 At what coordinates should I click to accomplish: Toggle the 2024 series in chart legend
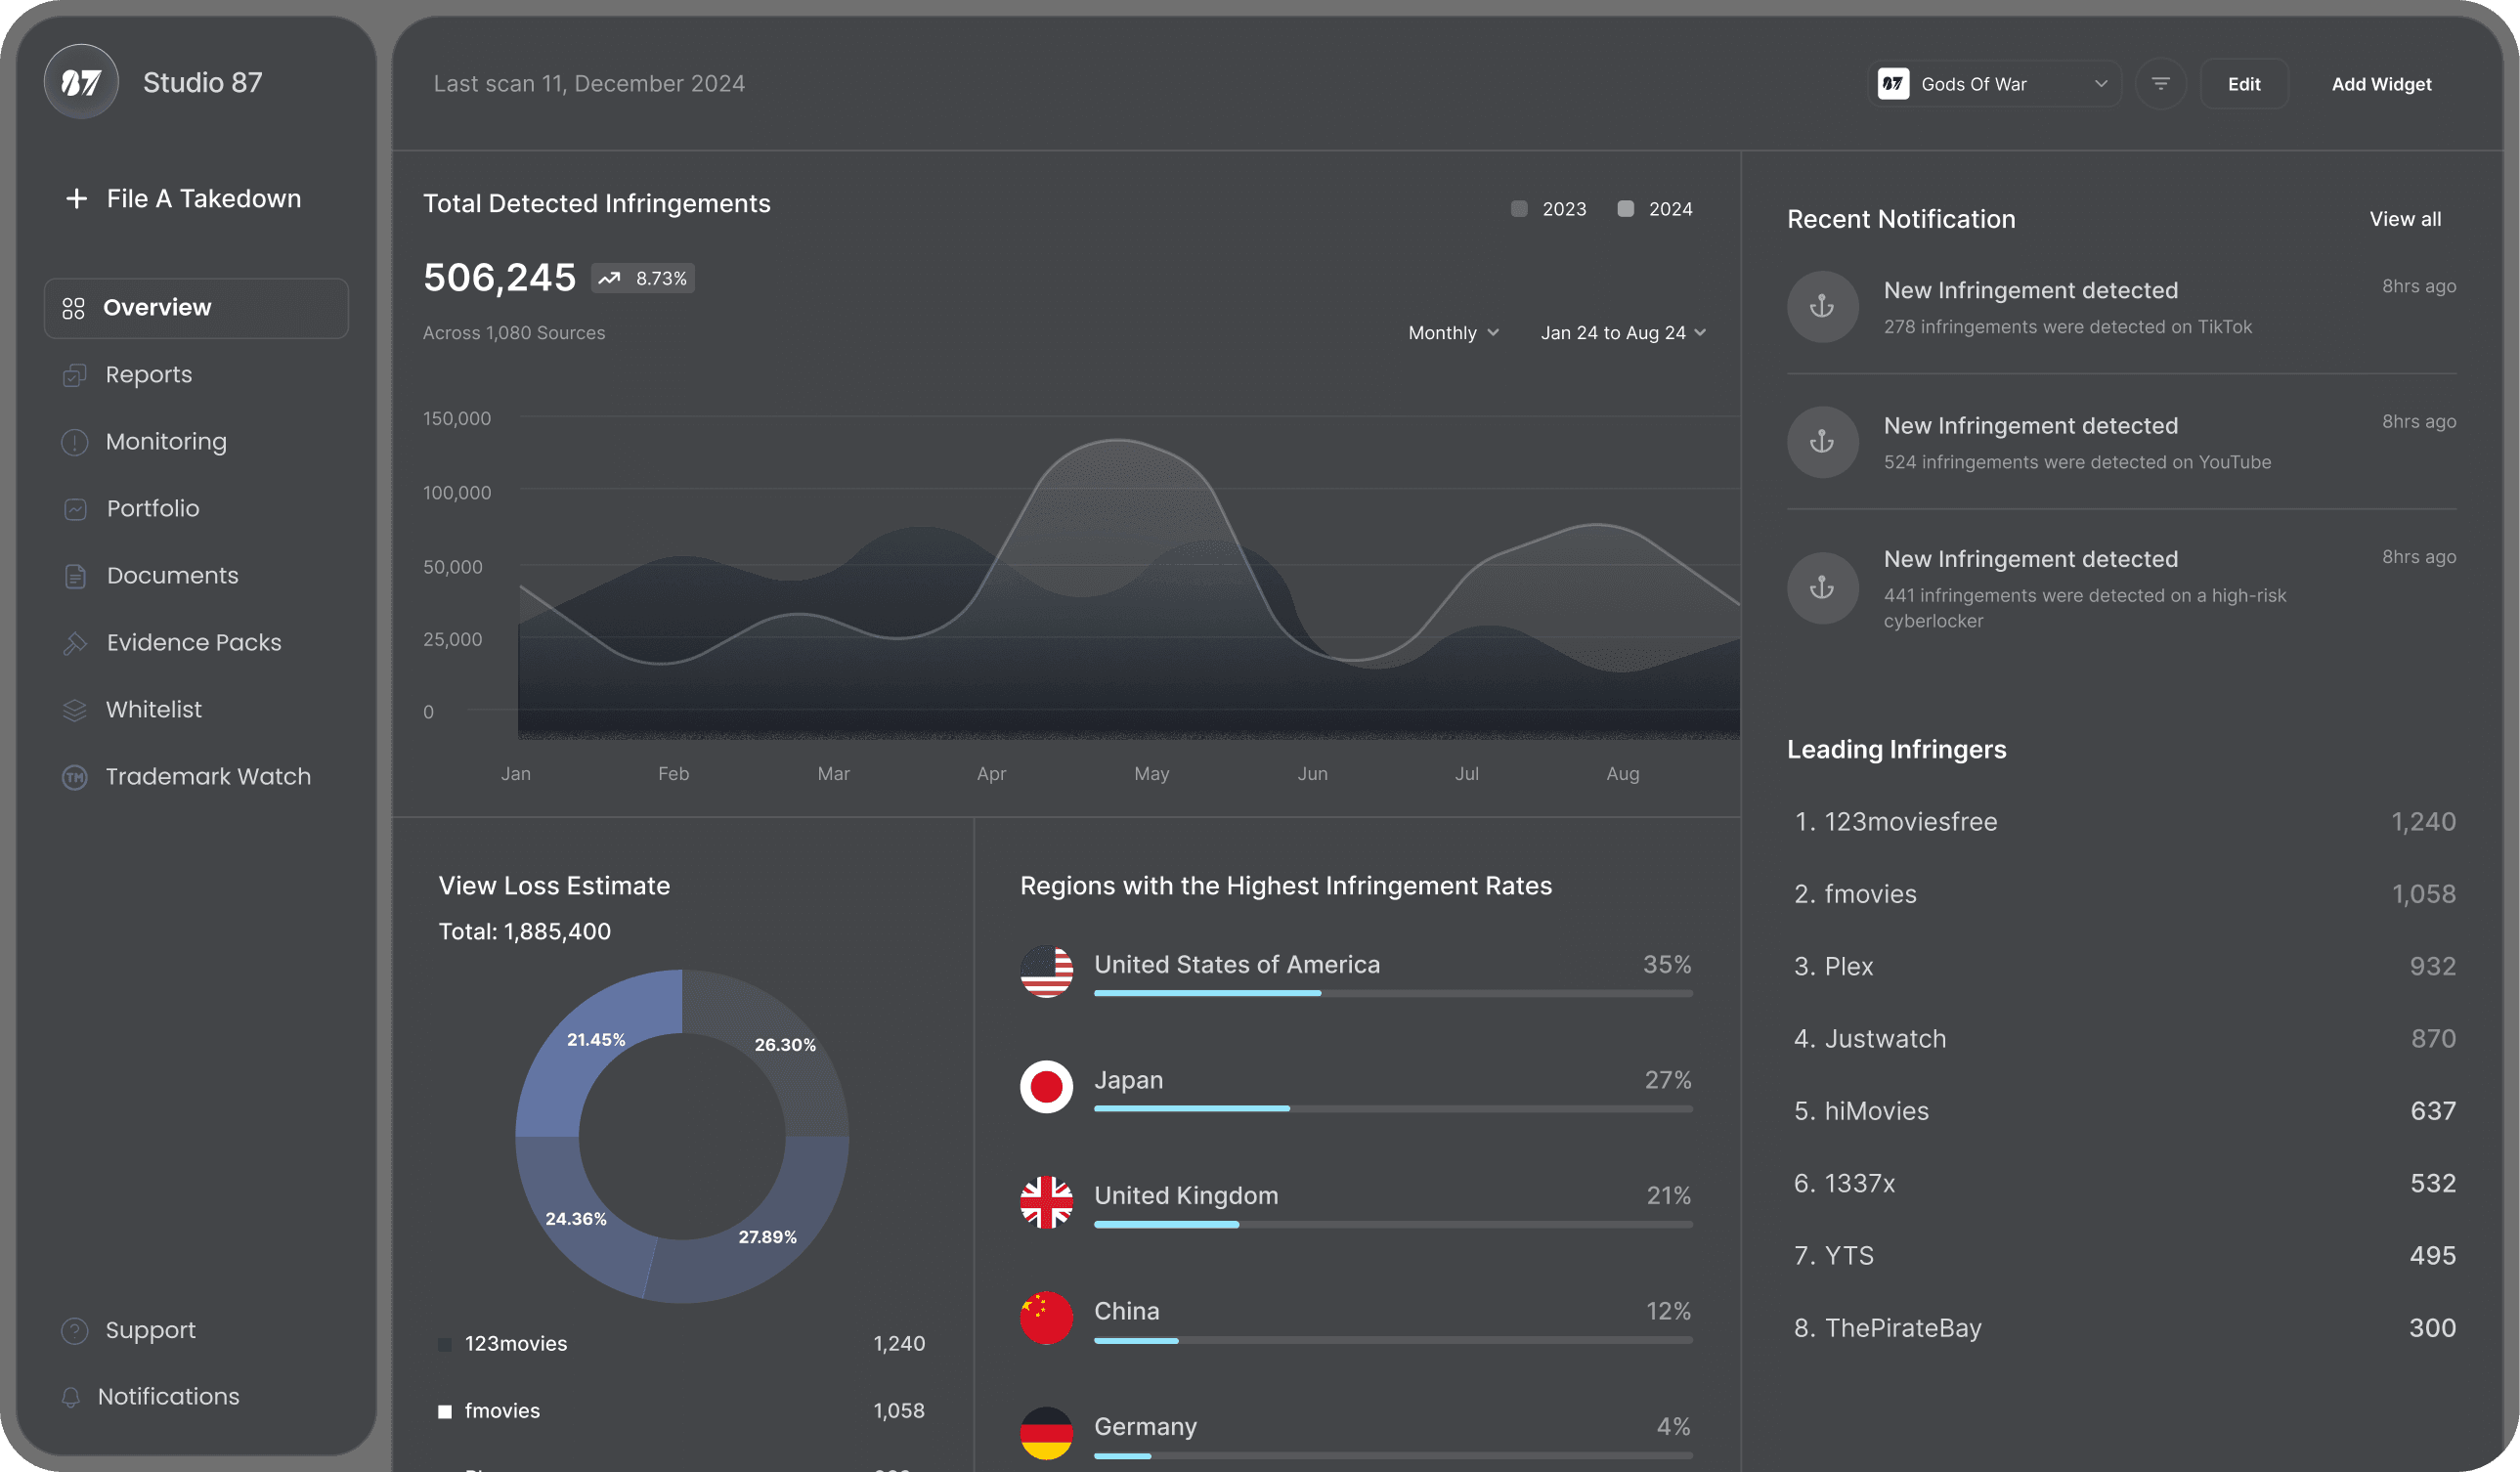(1655, 209)
